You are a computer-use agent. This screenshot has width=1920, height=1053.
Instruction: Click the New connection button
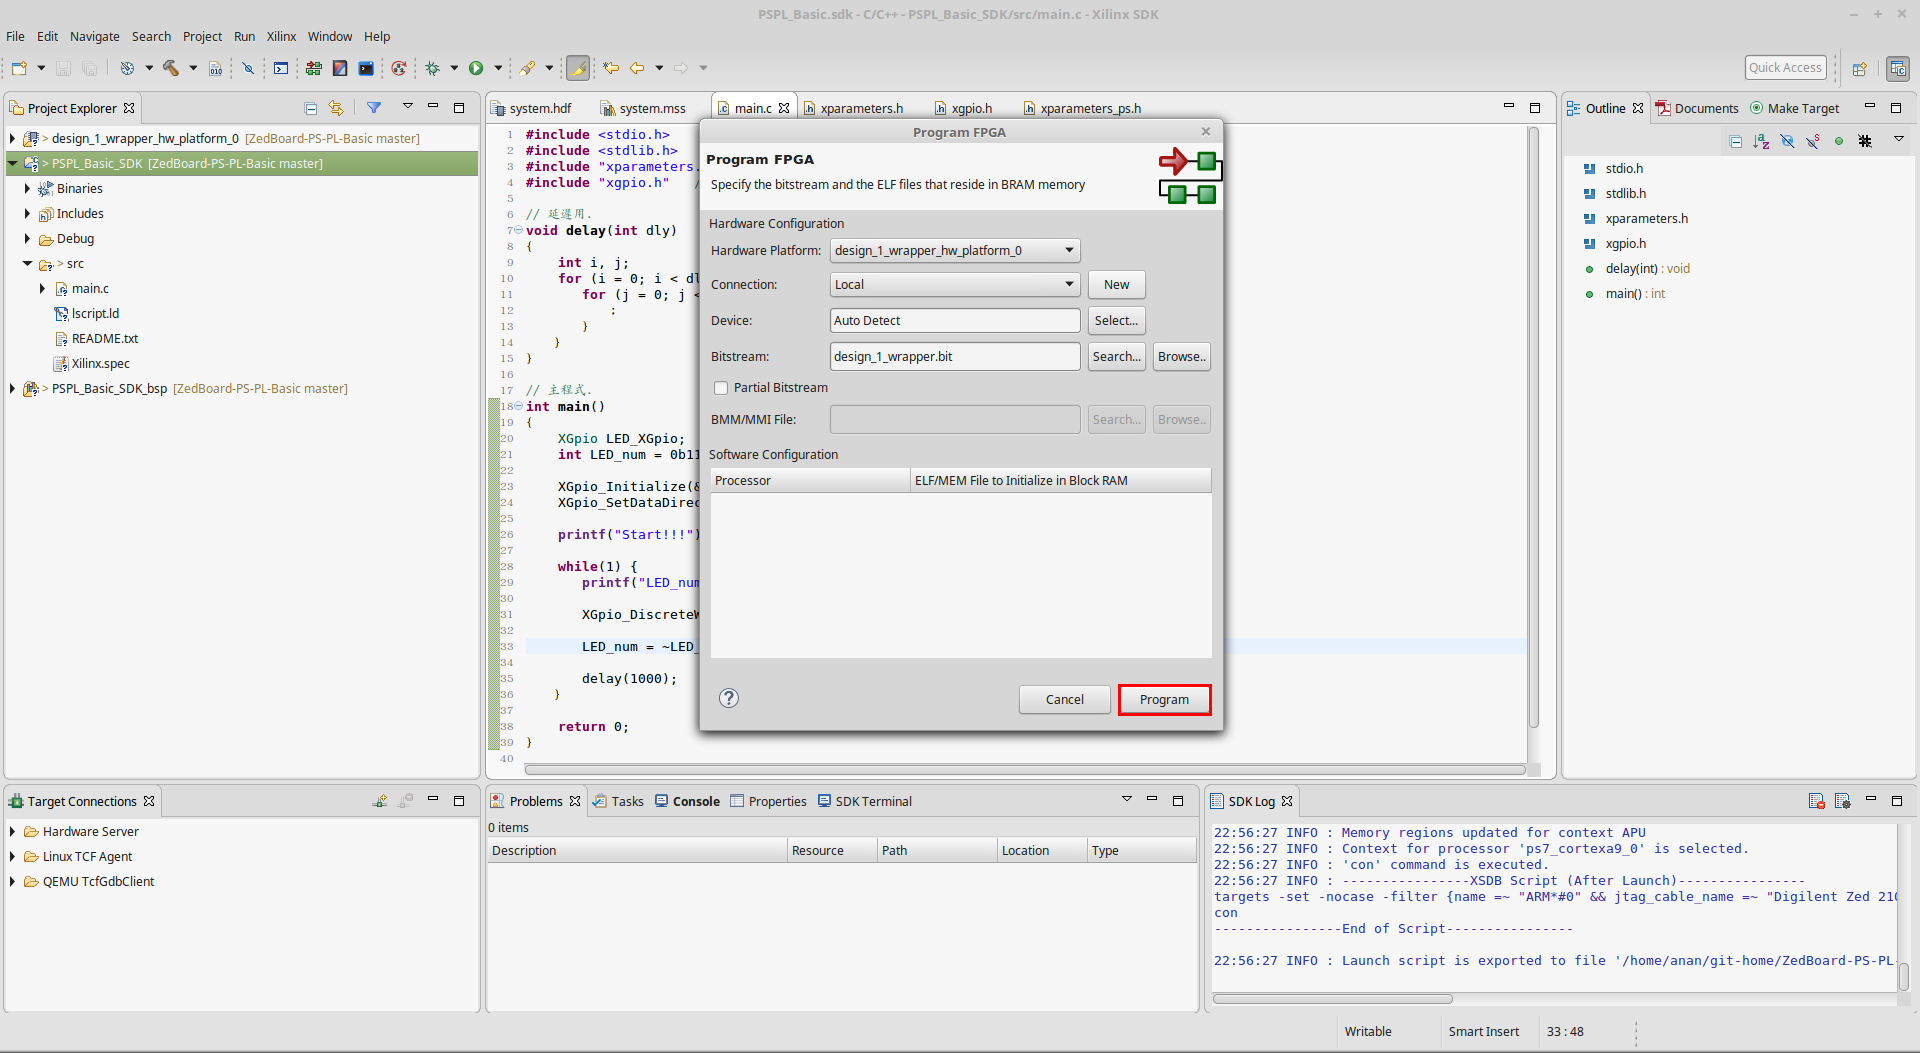pyautogui.click(x=1116, y=284)
